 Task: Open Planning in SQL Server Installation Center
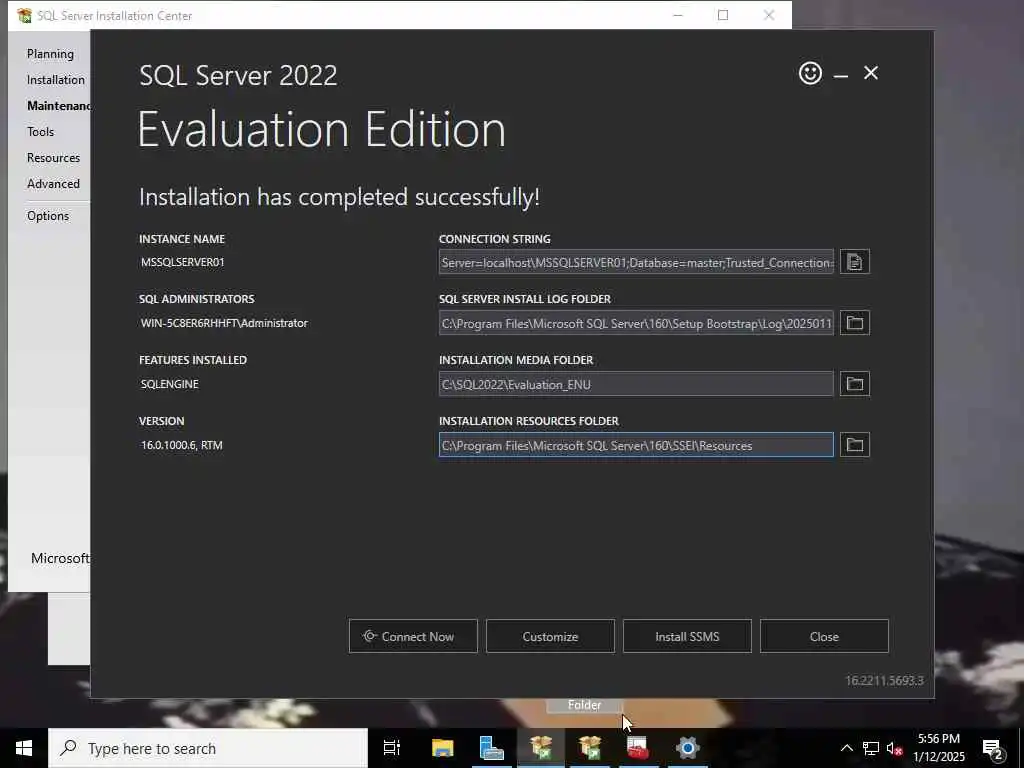[x=50, y=54]
